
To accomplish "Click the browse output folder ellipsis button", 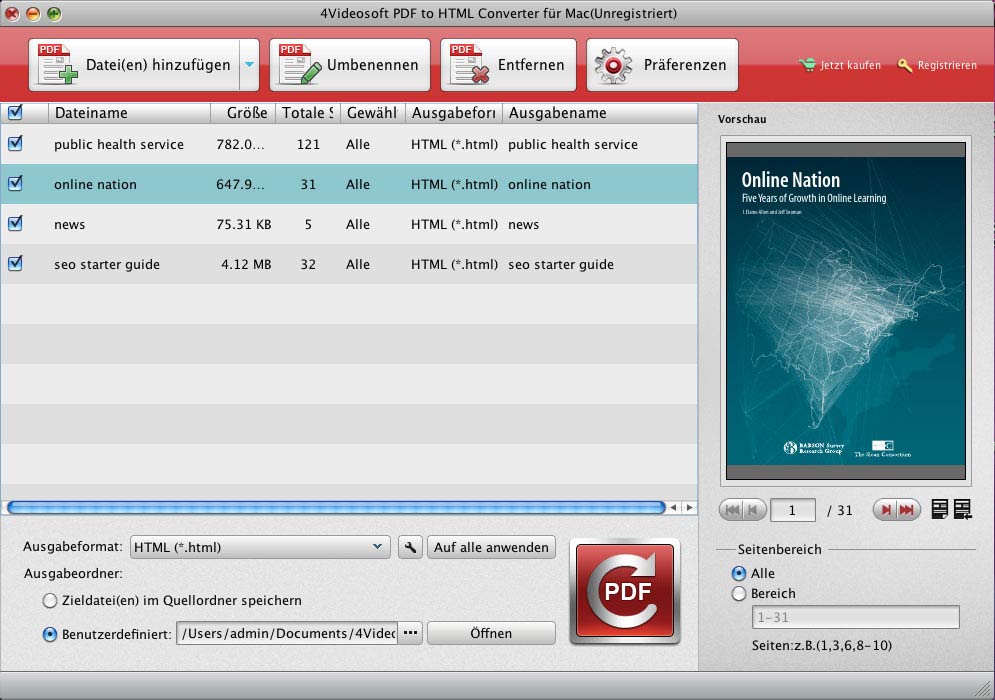I will tap(410, 633).
